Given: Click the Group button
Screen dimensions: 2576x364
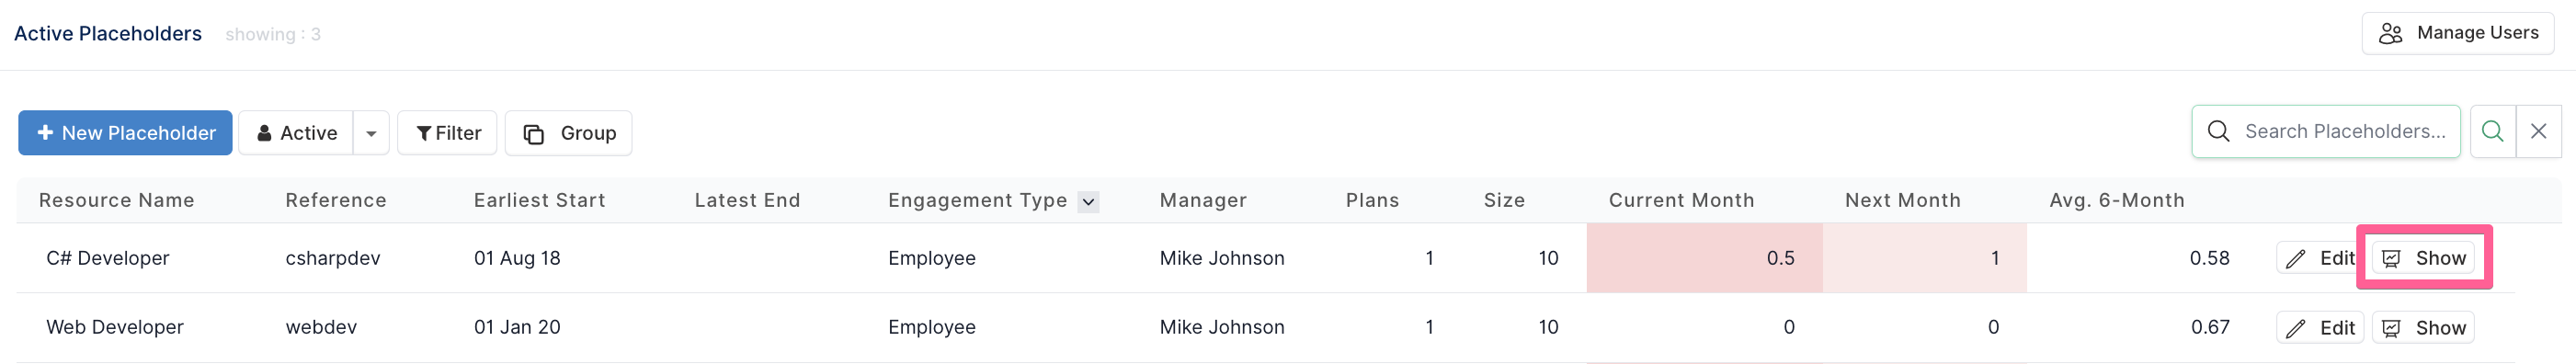Looking at the screenshot, I should tap(568, 133).
